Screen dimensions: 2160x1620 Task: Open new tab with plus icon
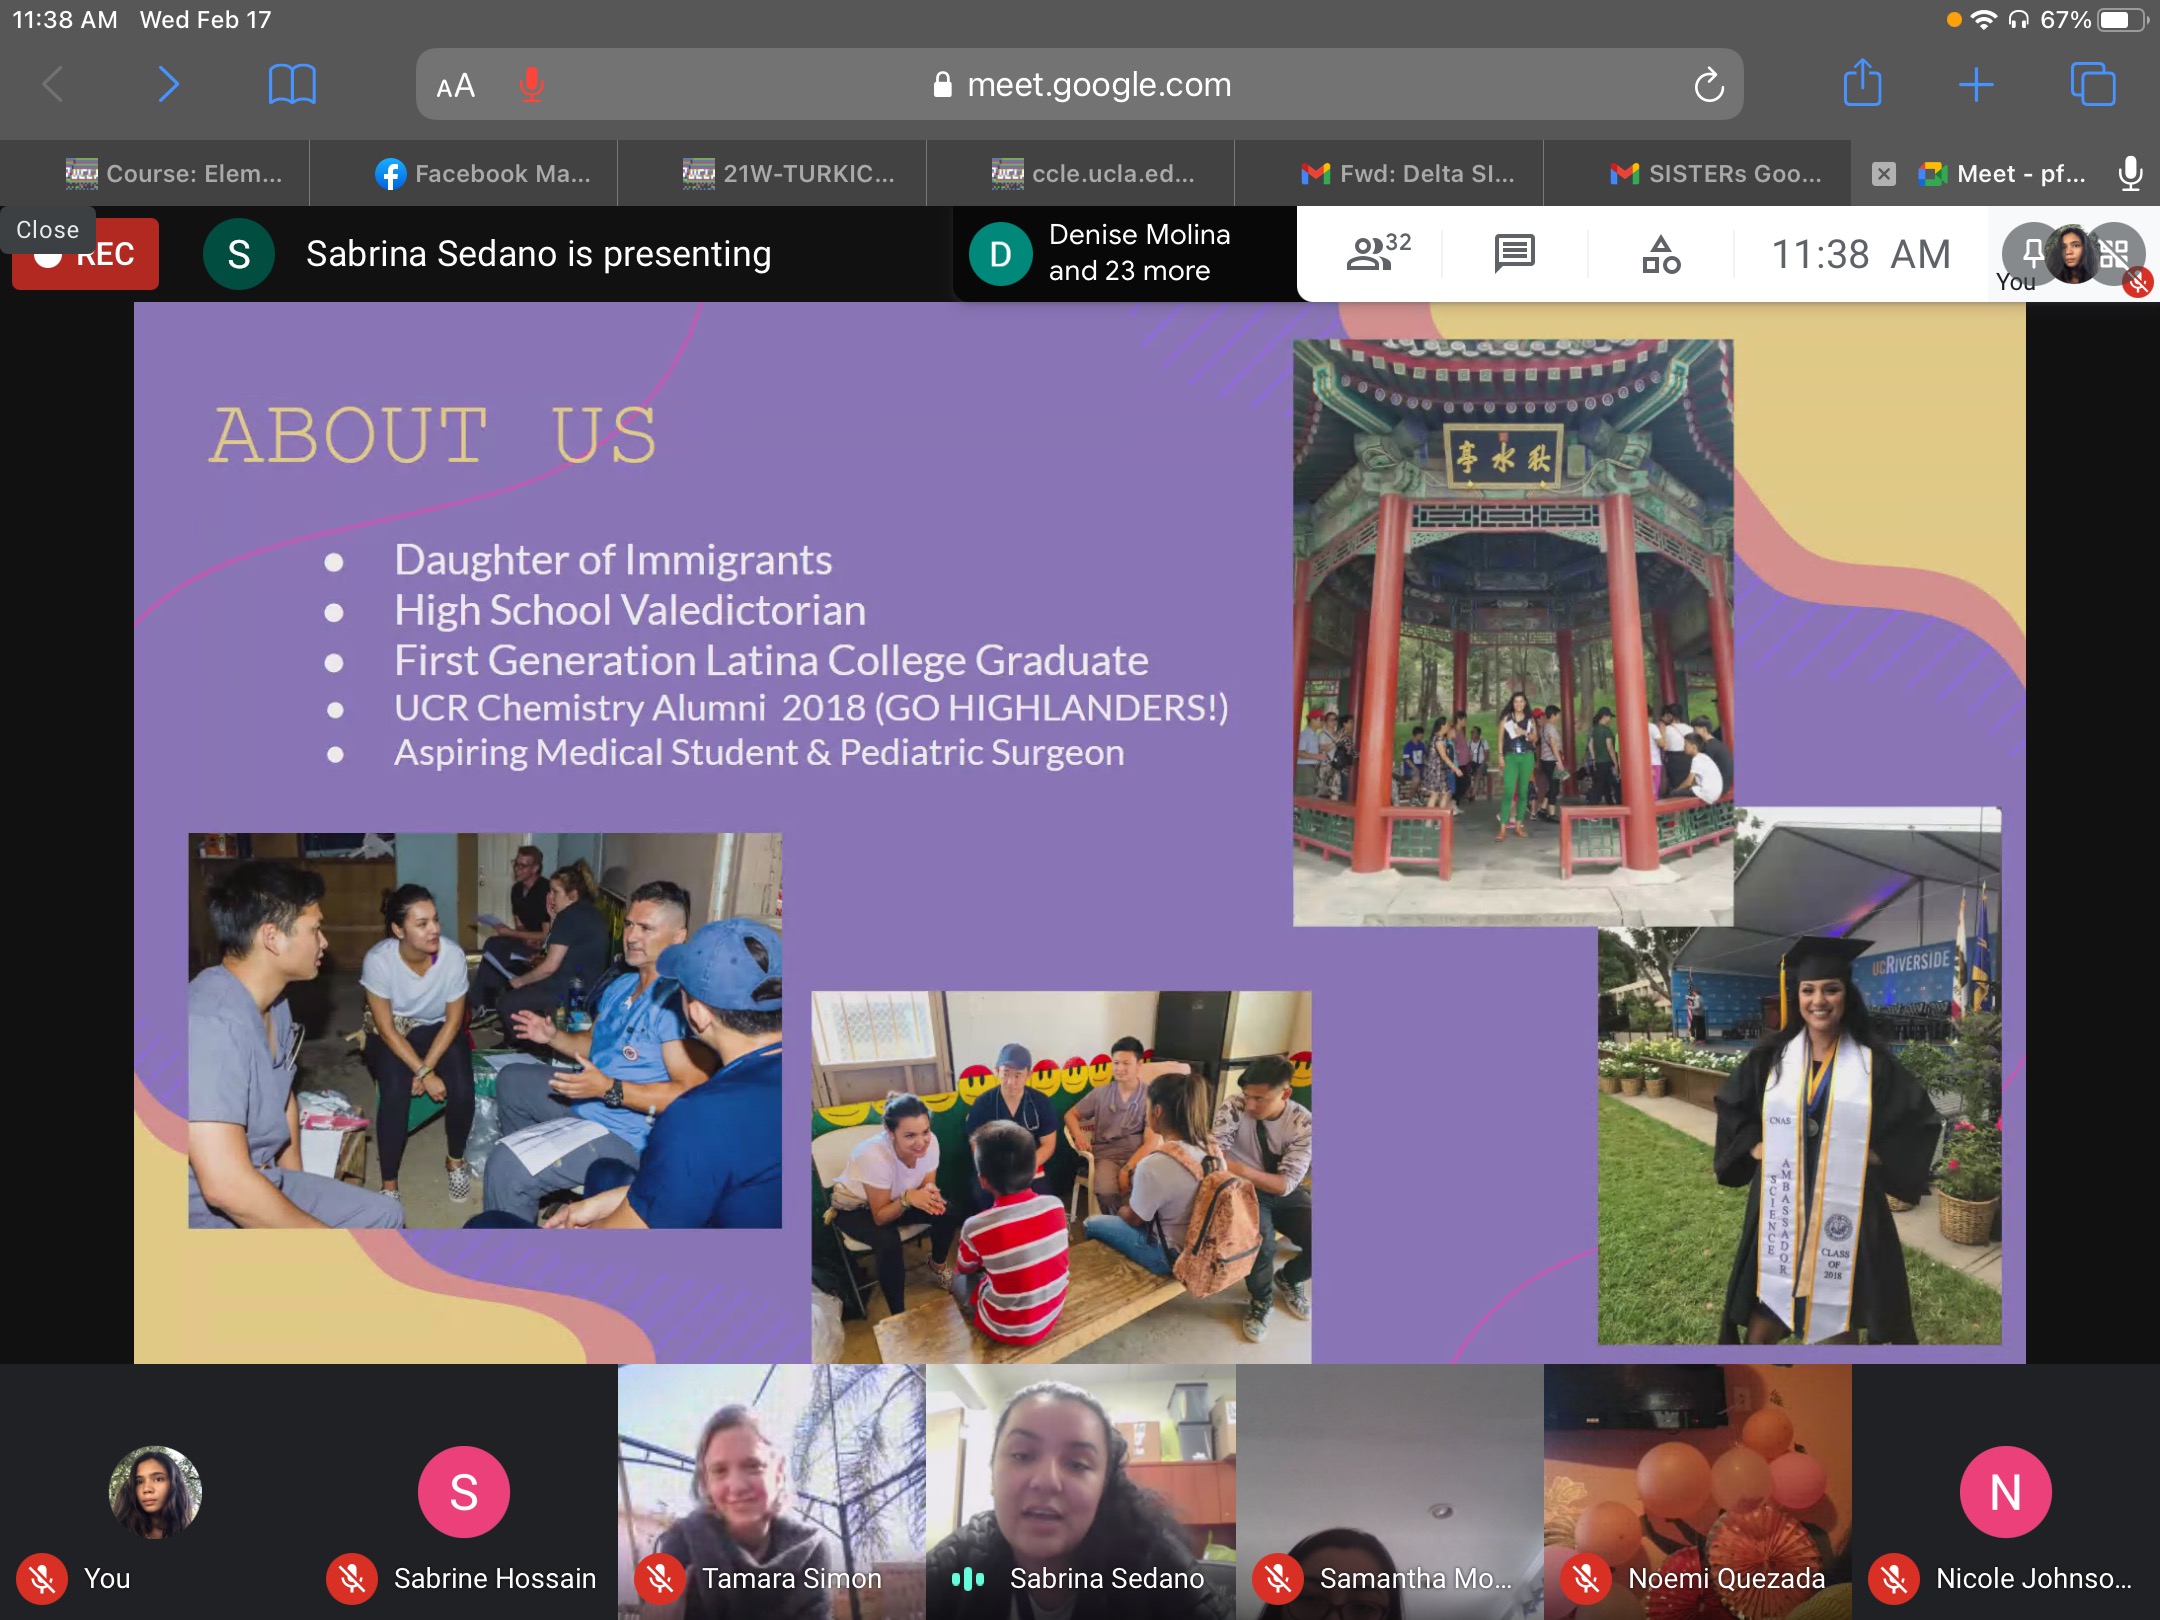tap(1976, 84)
